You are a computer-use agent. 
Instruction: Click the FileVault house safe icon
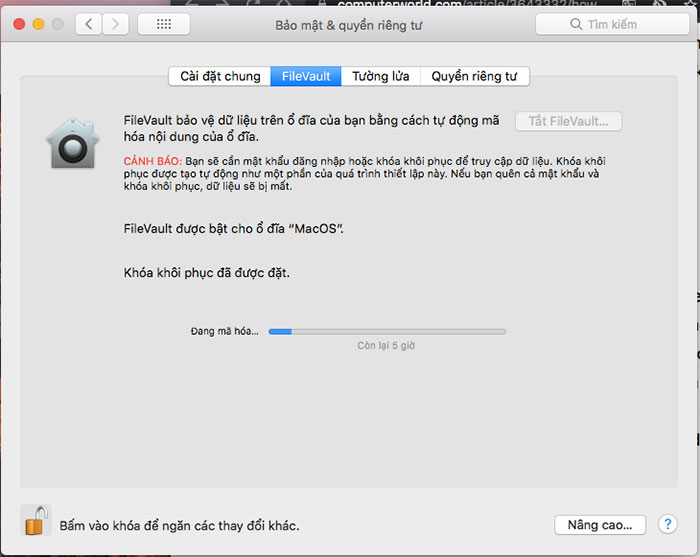coord(73,143)
